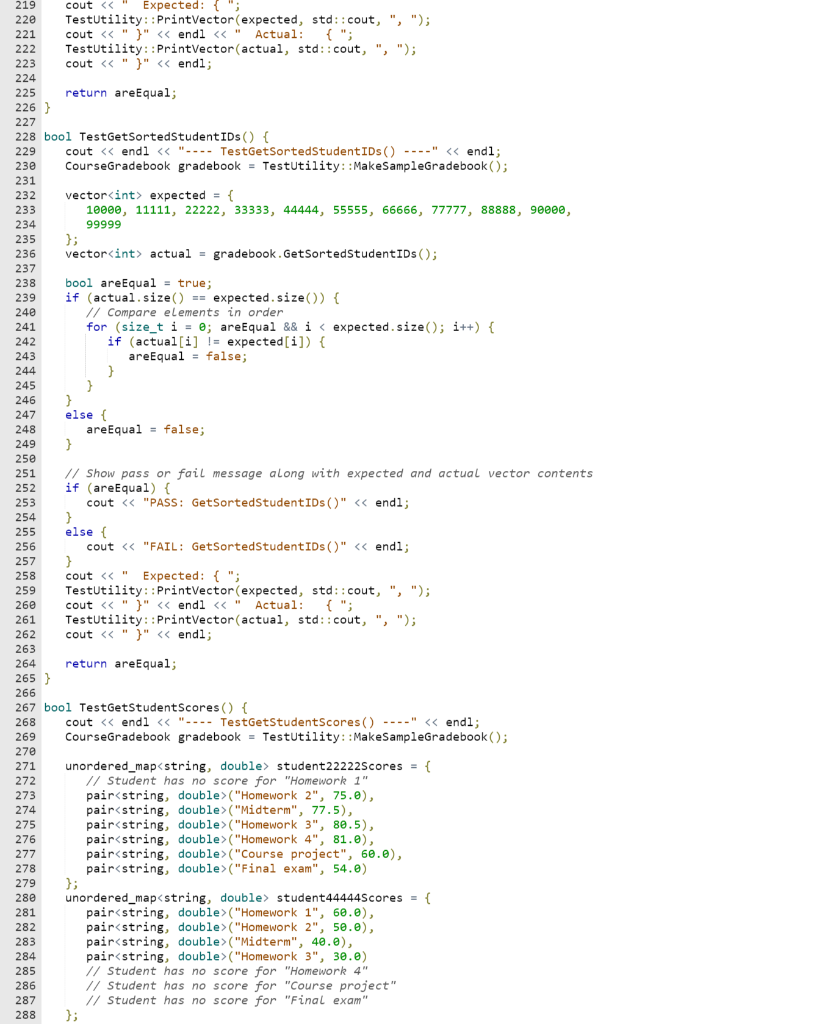Screen dimensions: 836x1024
Task: Click the TestGetStudentScores function name
Action: 145,707
